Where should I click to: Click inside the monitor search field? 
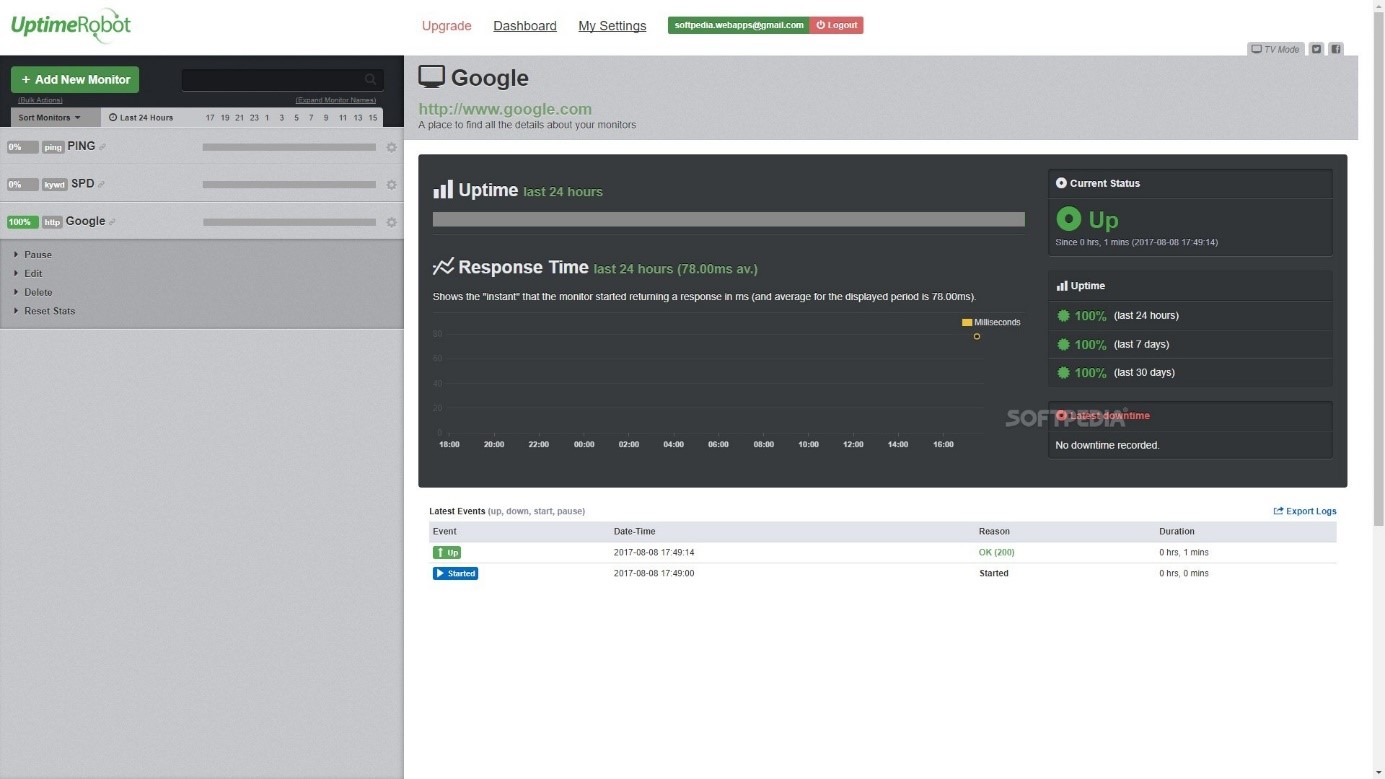tap(270, 80)
